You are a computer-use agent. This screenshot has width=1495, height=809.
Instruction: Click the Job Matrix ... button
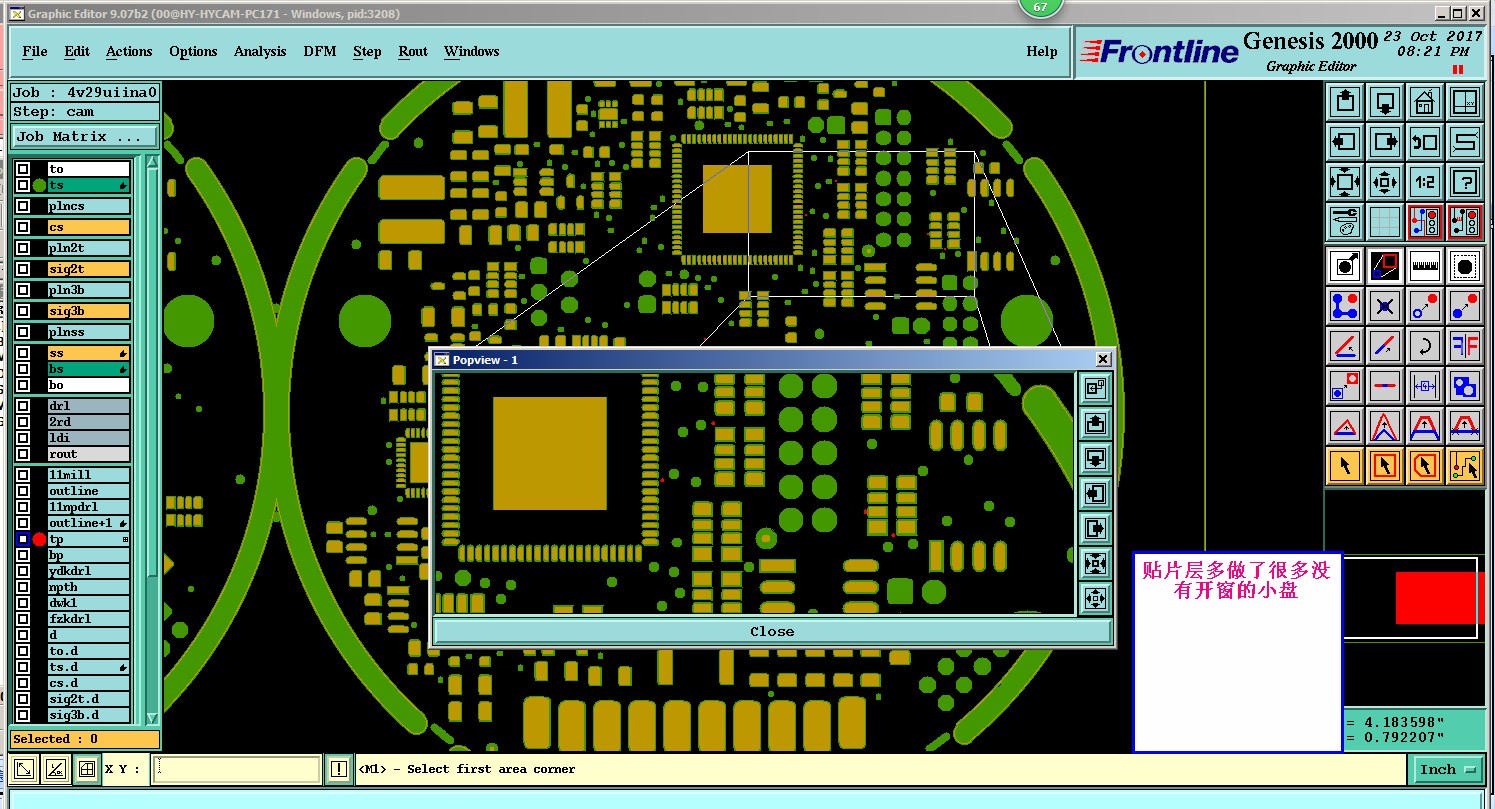pos(85,136)
